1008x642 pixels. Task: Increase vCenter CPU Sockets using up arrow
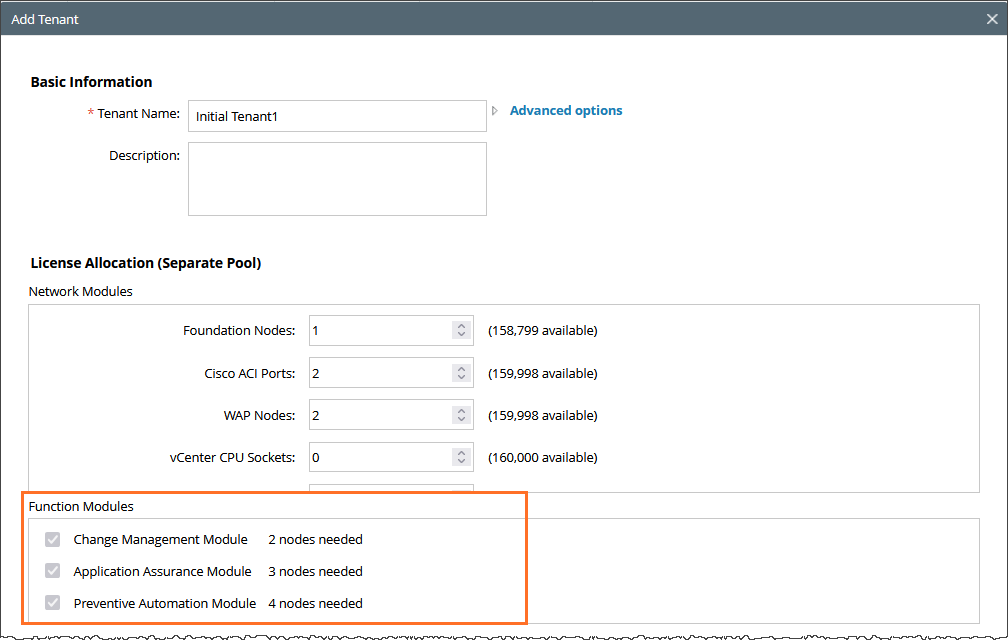pos(461,452)
